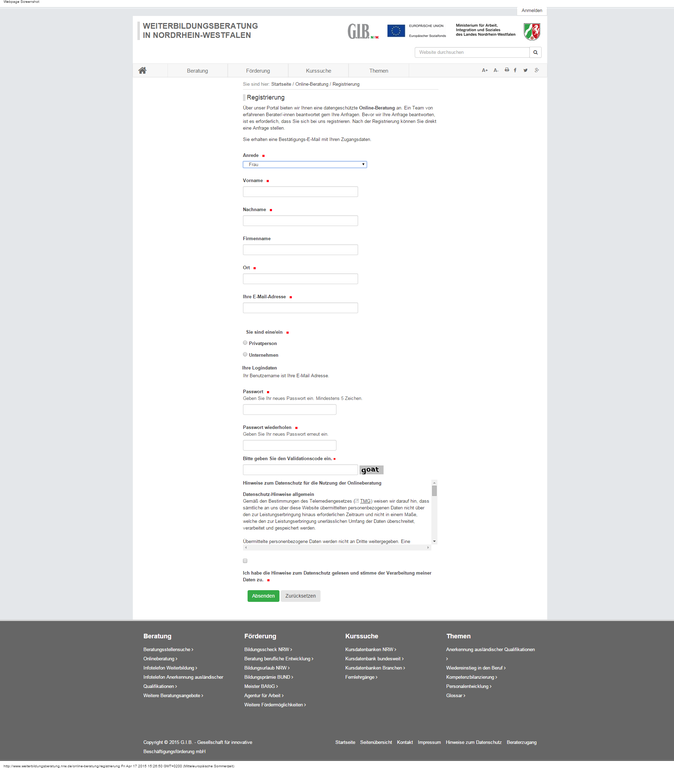The height and width of the screenshot is (768, 674).
Task: Open the Kurssuche menu
Action: (x=318, y=71)
